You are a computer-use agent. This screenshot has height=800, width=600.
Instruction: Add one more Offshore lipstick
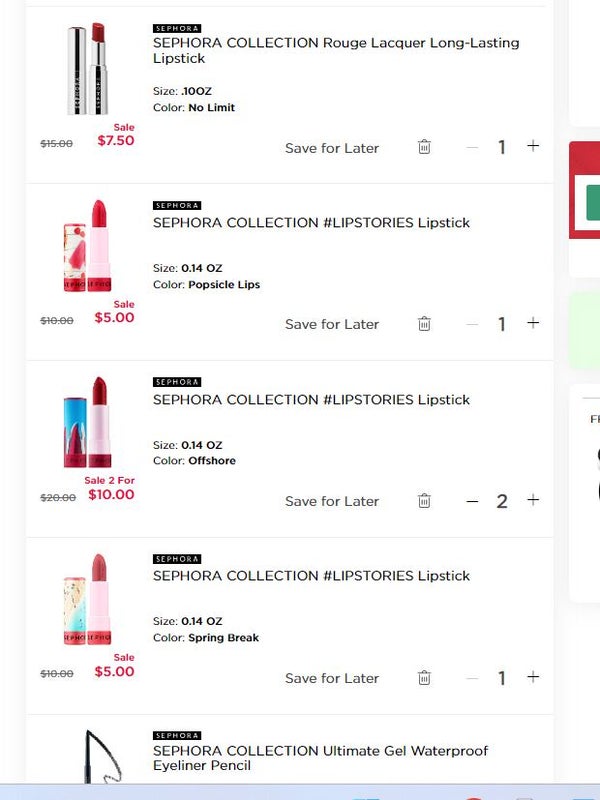click(533, 500)
